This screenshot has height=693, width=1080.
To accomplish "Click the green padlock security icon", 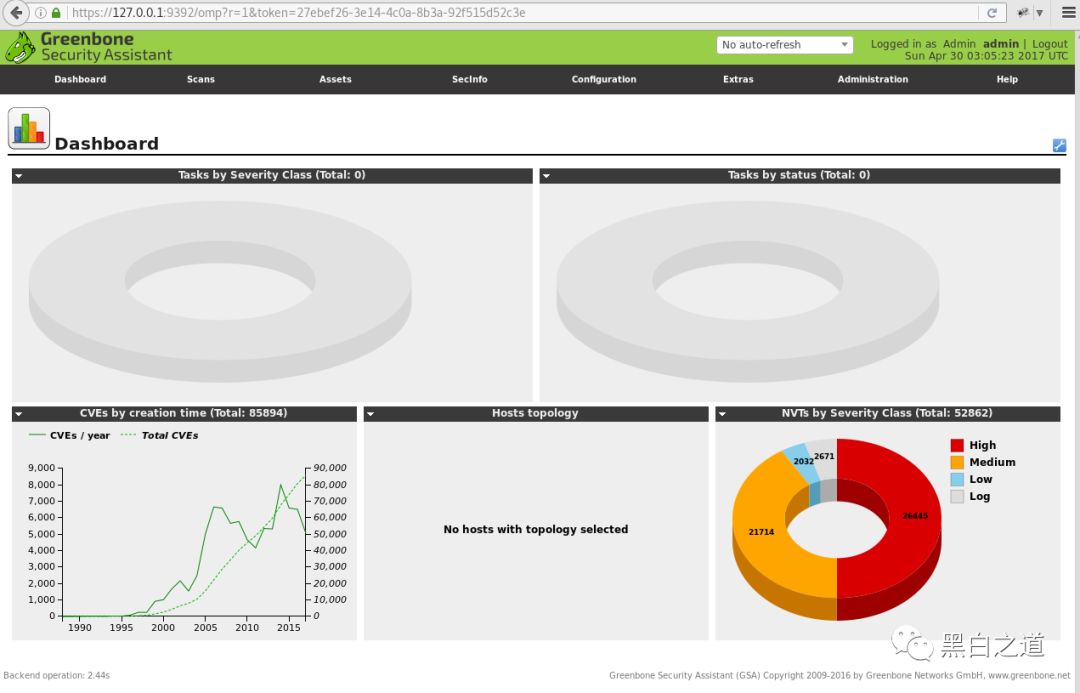I will pyautogui.click(x=56, y=12).
